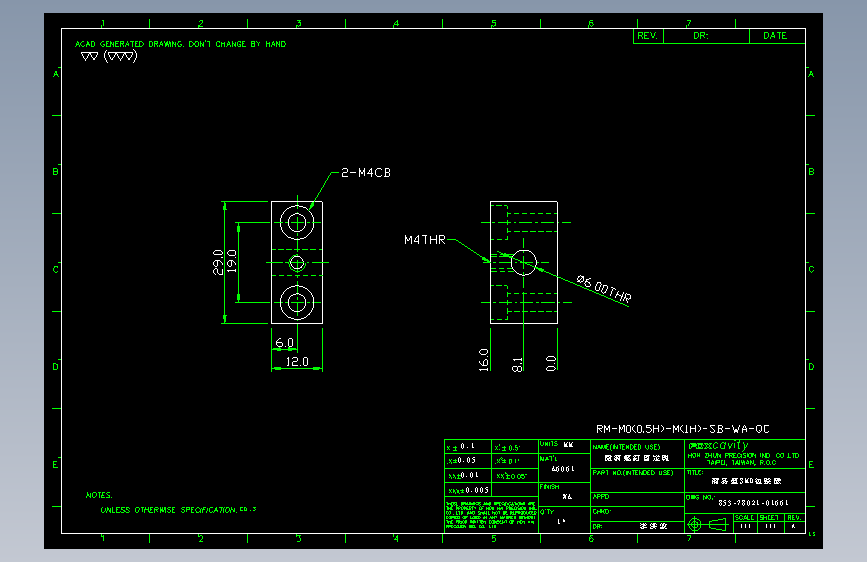Click the DATE header in the revision block
Image resolution: width=867 pixels, height=562 pixels.
tap(777, 36)
